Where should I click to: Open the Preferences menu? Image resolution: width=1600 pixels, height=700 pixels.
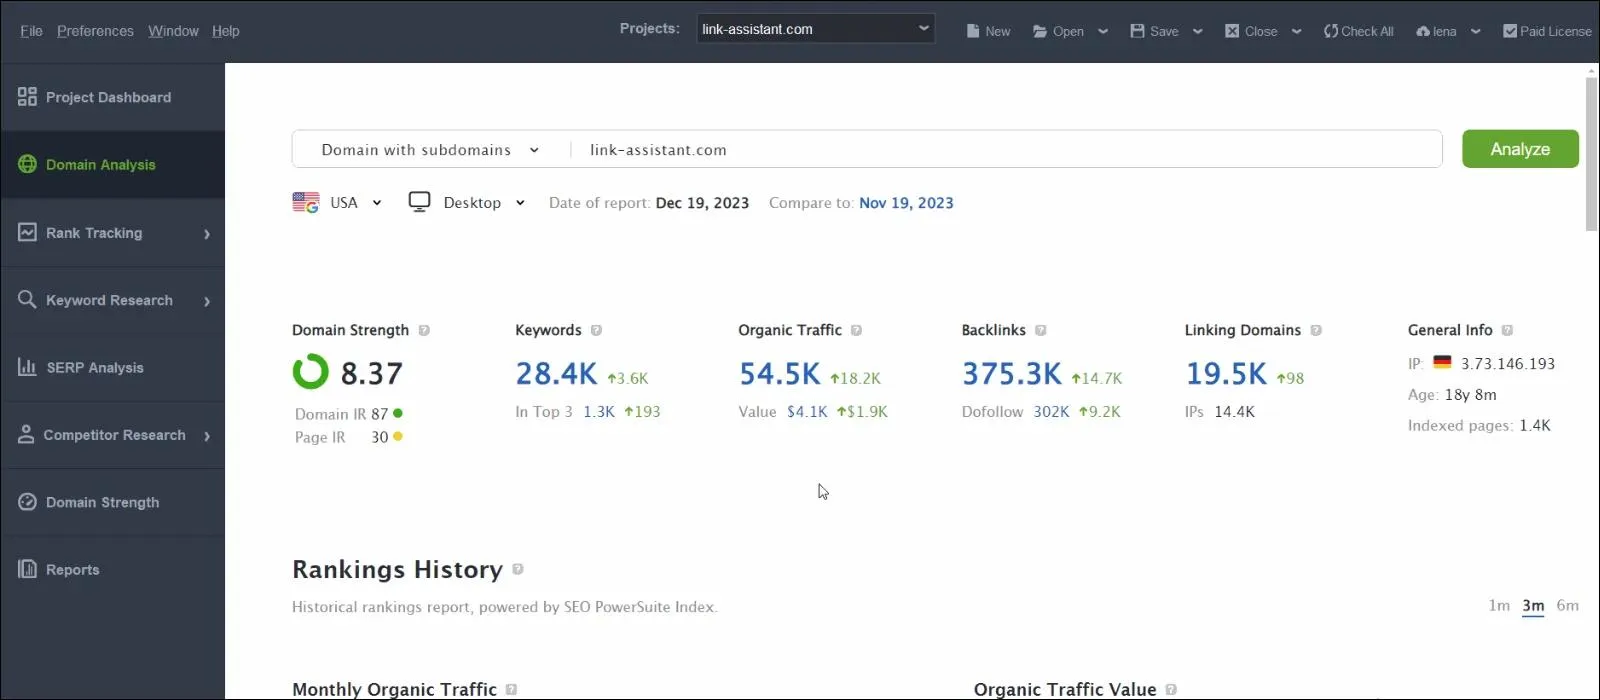[95, 31]
